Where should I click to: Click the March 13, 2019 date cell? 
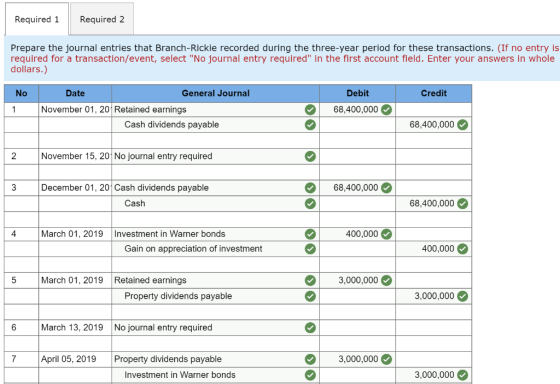pyautogui.click(x=75, y=328)
